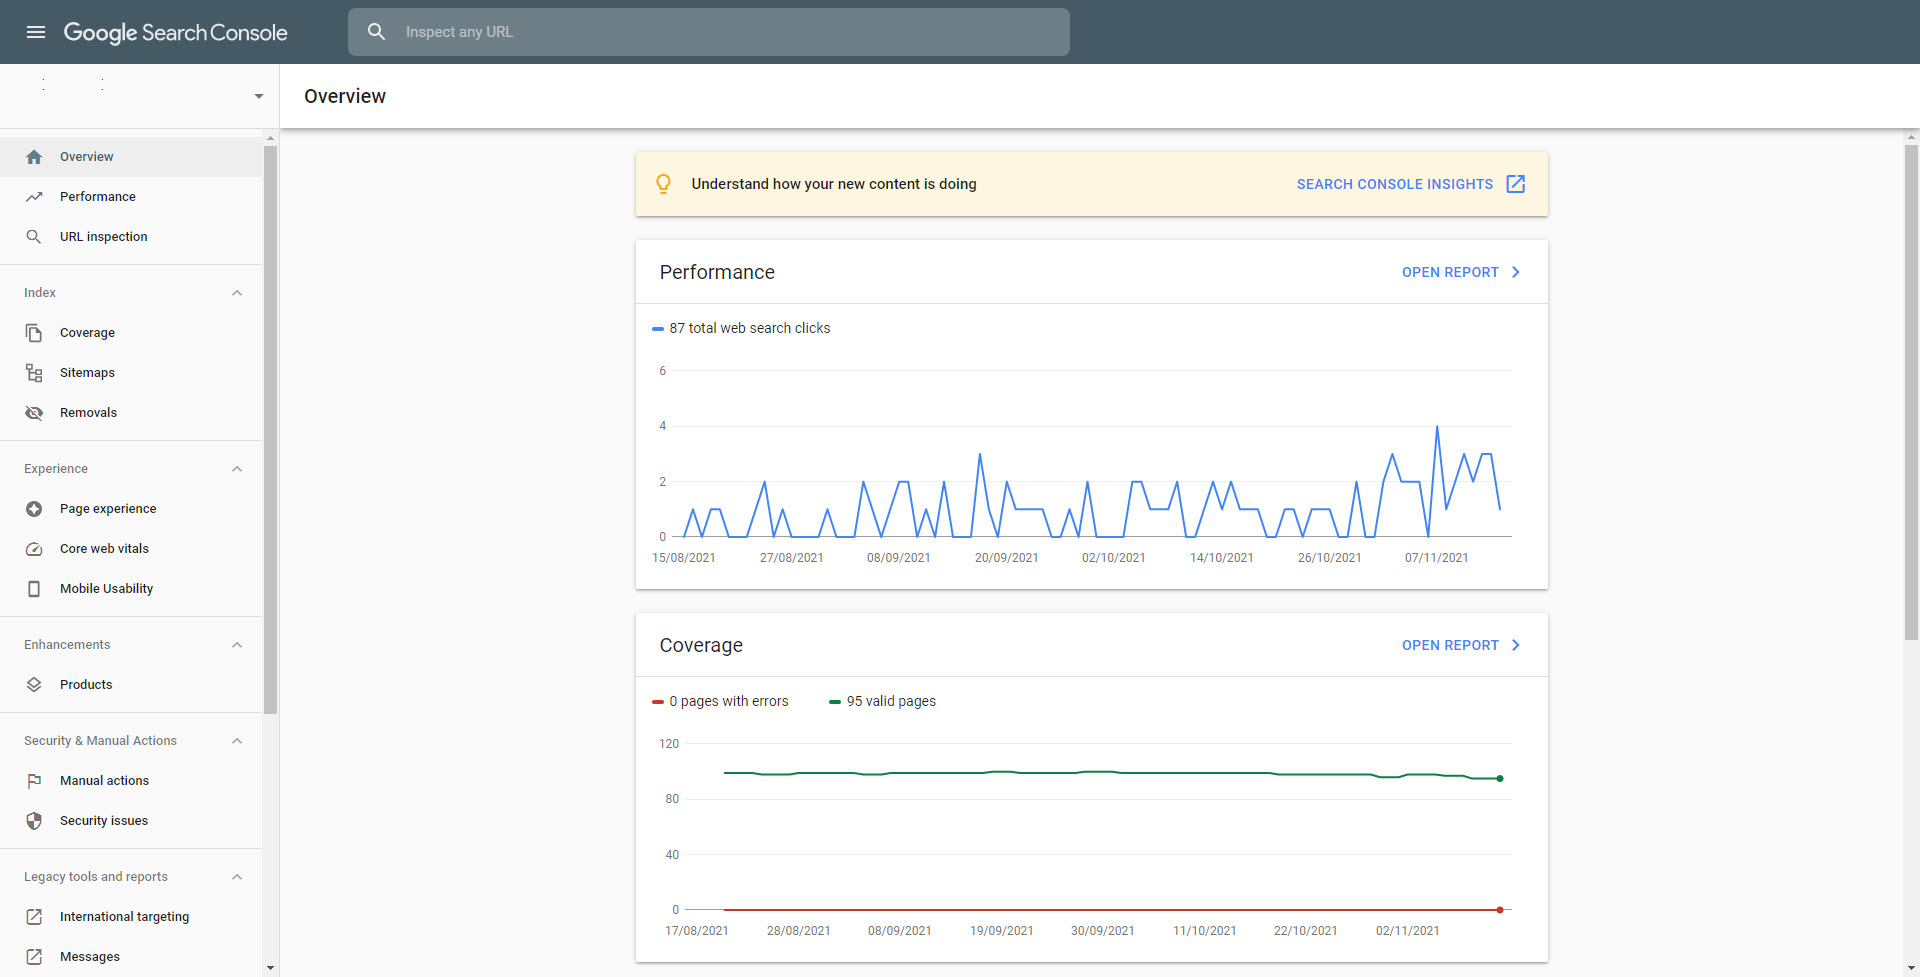Focus the Inspect any URL field
This screenshot has width=1920, height=977.
[x=709, y=32]
